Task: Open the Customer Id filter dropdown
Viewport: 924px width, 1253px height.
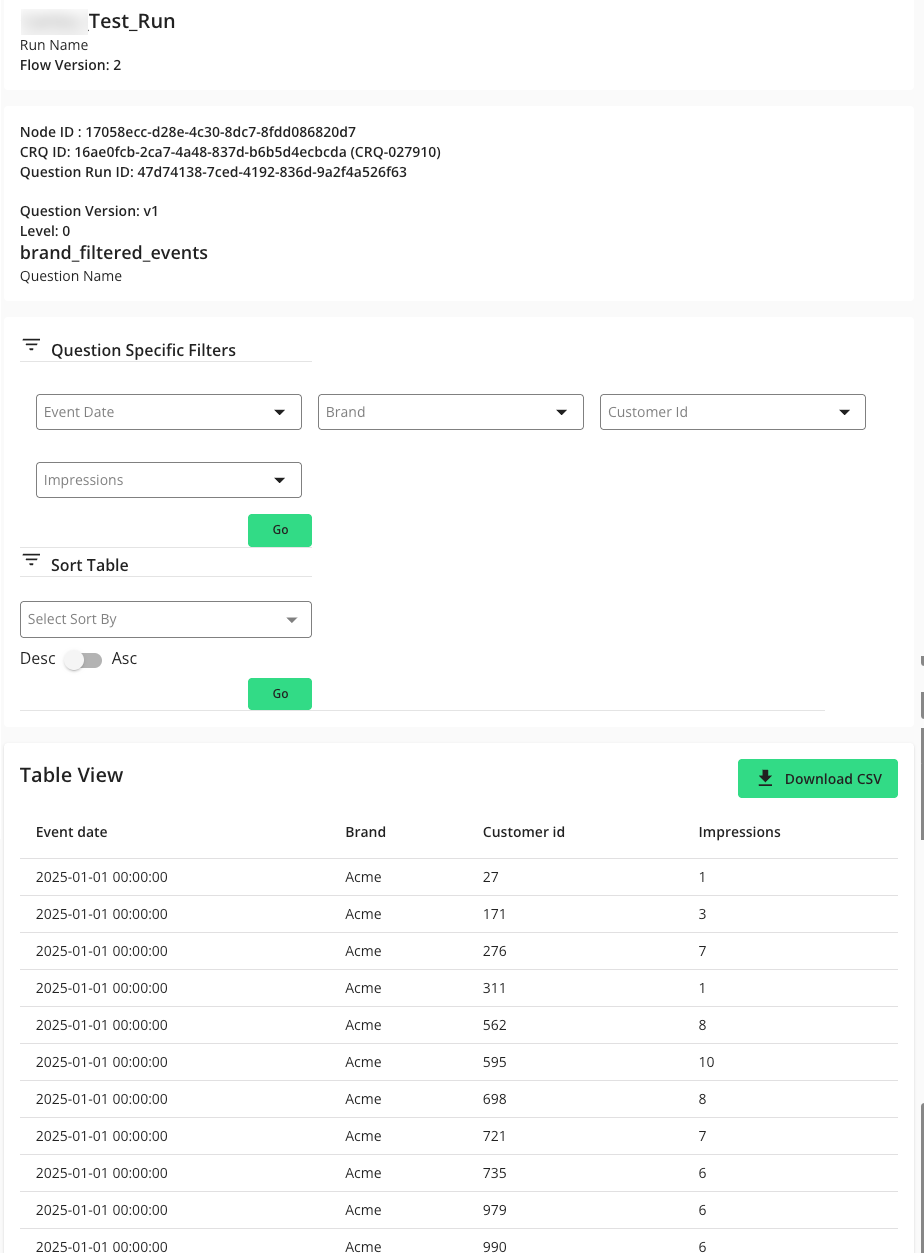Action: pos(732,412)
